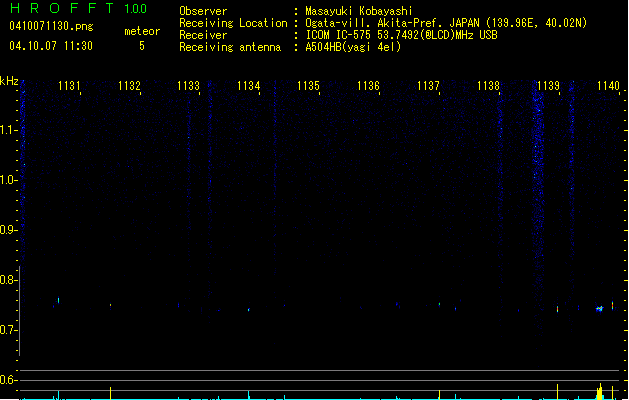Click the 1.0 kHz frequency label

8,180
